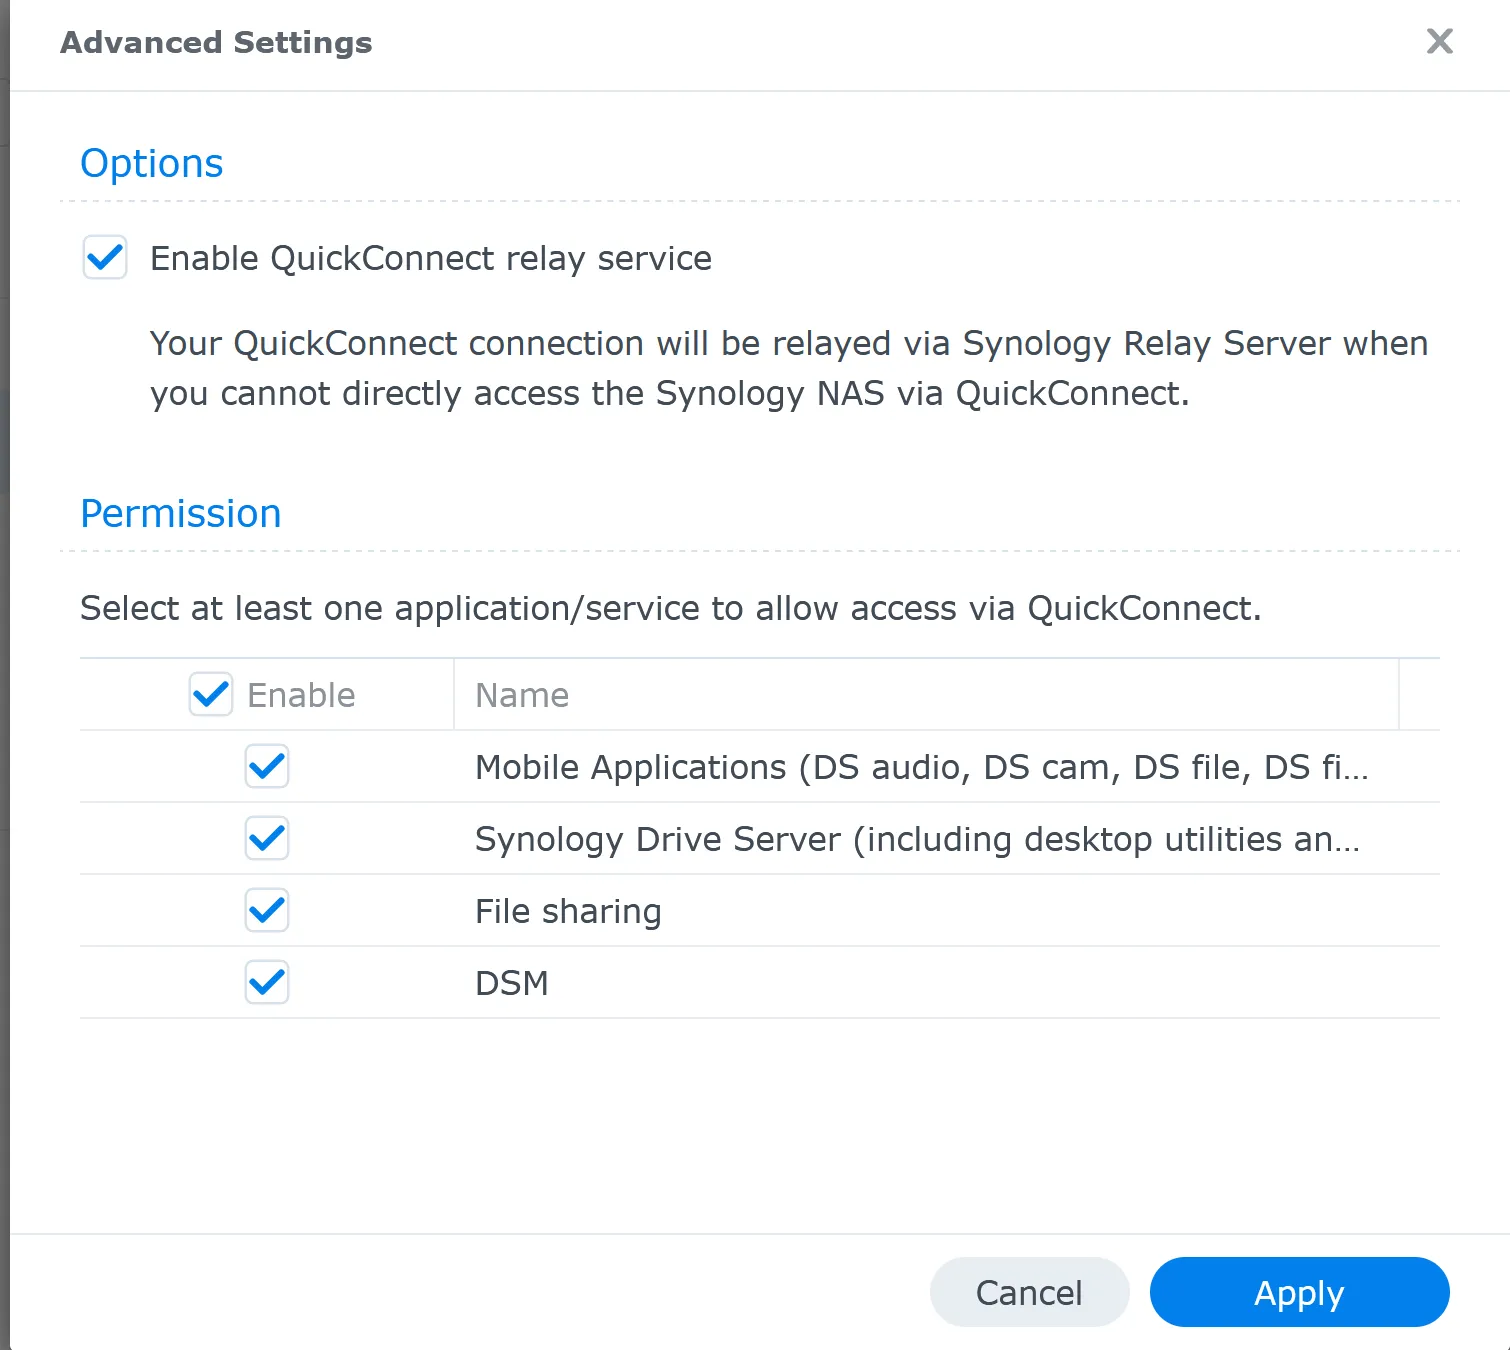Select the File sharing row

tap(567, 911)
